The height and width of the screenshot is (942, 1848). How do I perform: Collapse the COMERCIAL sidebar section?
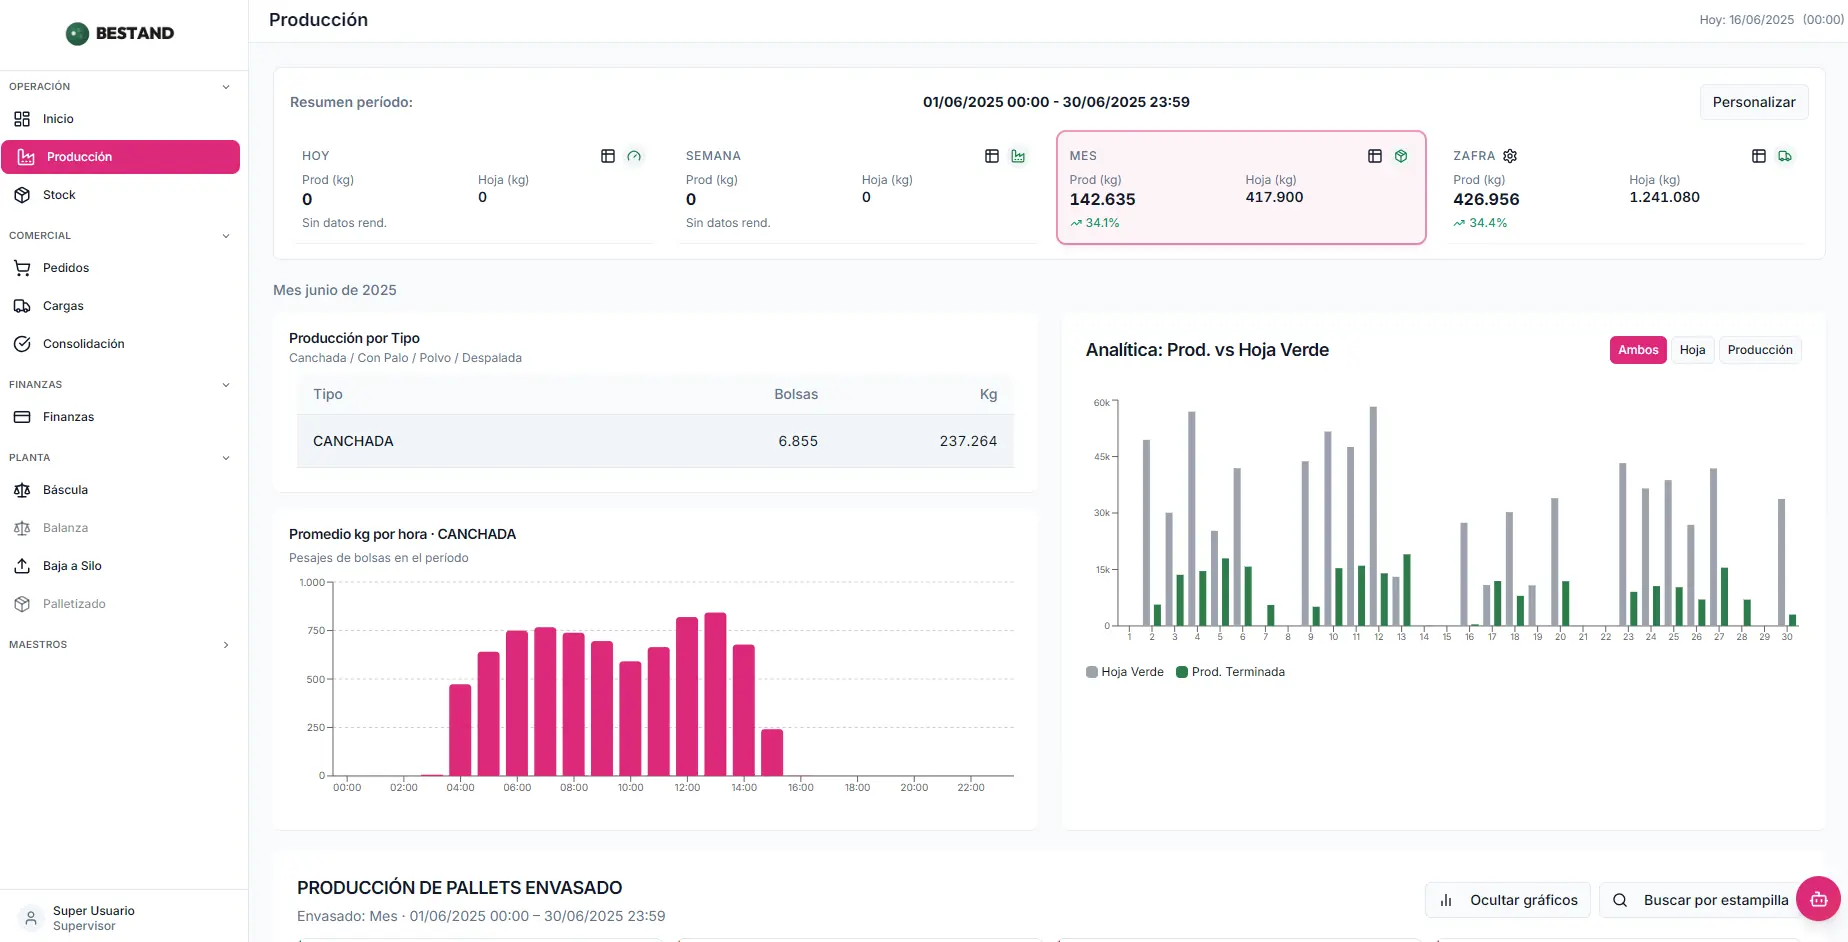(x=226, y=236)
